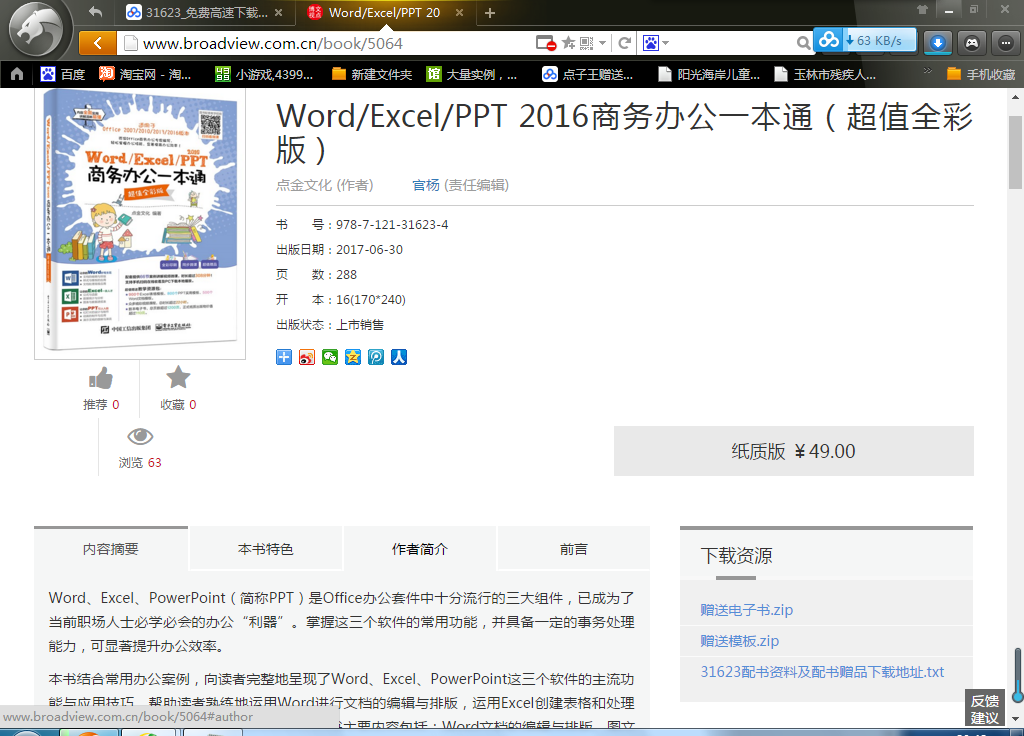Viewport: 1024px width, 736px height.
Task: Open the QR code icon in address bar
Action: coord(586,43)
